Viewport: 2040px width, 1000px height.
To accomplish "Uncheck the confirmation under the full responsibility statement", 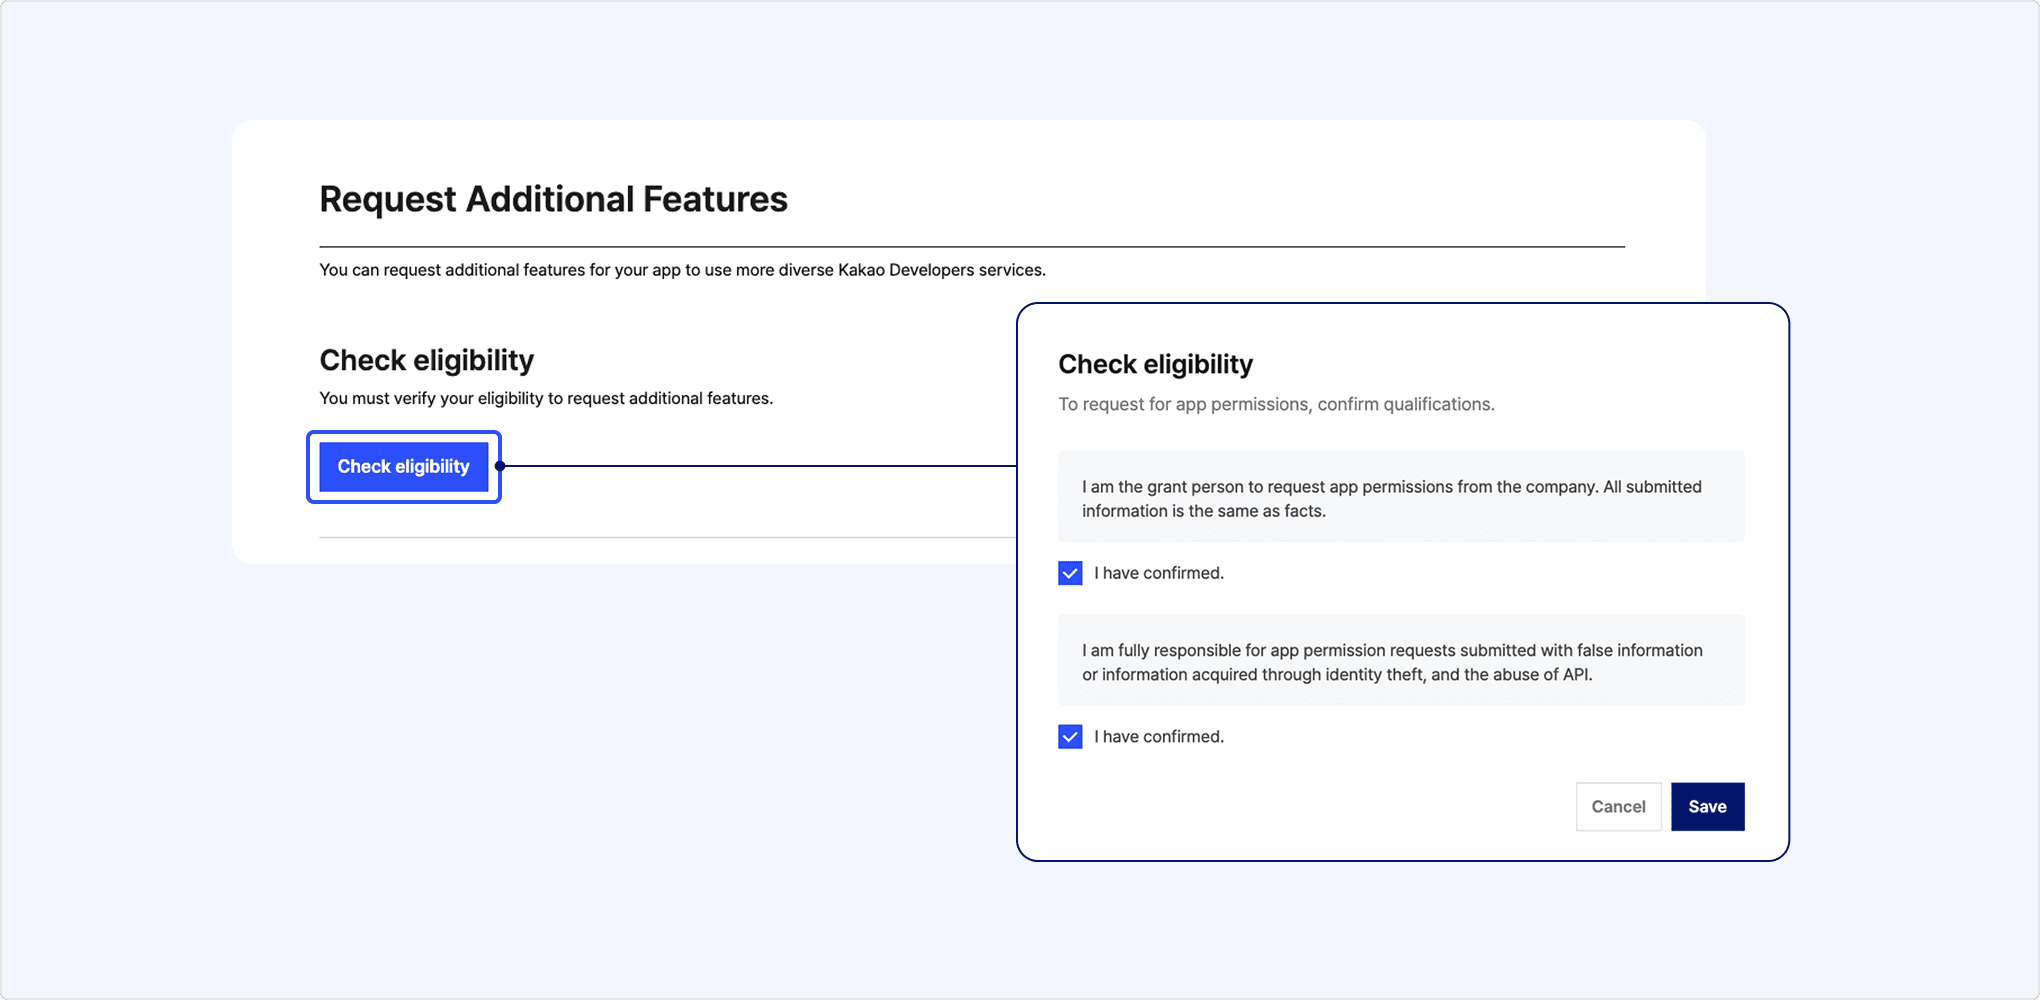I will tap(1070, 737).
